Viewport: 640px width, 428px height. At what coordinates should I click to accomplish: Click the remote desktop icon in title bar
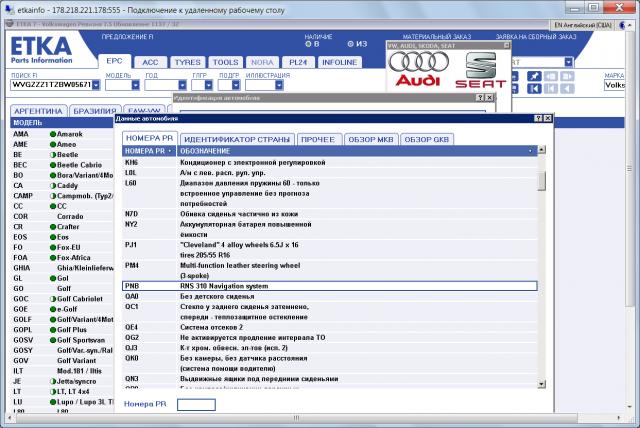pyautogui.click(x=9, y=9)
